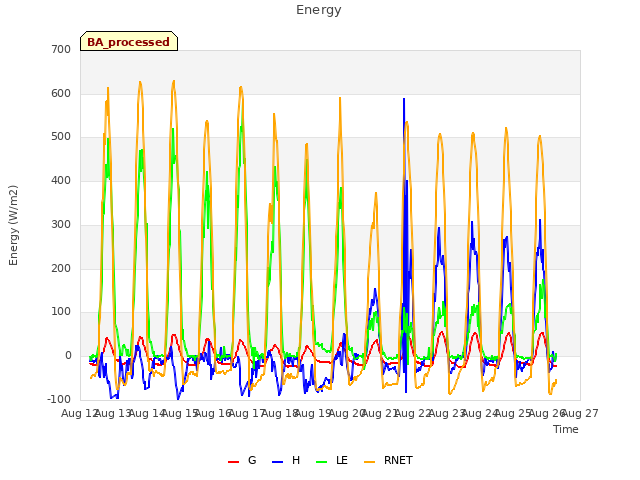640x480 pixels.
Task: Click the 500 y-axis tick value
Action: pyautogui.click(x=61, y=137)
